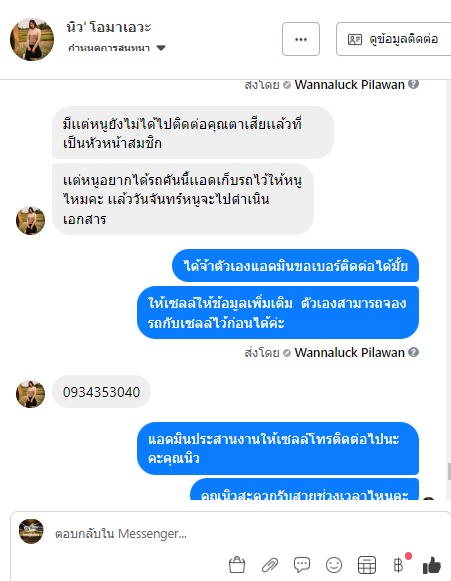Viewport: 451px width, 581px height.
Task: Click the shopping bag icon in composer
Action: coord(237,565)
